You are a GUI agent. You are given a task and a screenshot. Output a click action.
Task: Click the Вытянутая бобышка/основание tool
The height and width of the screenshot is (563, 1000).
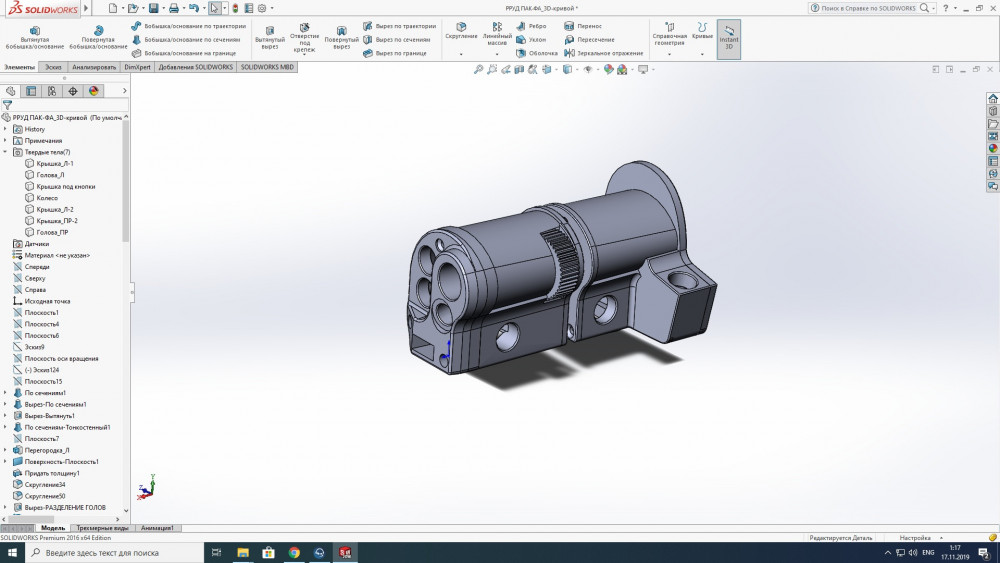point(34,37)
